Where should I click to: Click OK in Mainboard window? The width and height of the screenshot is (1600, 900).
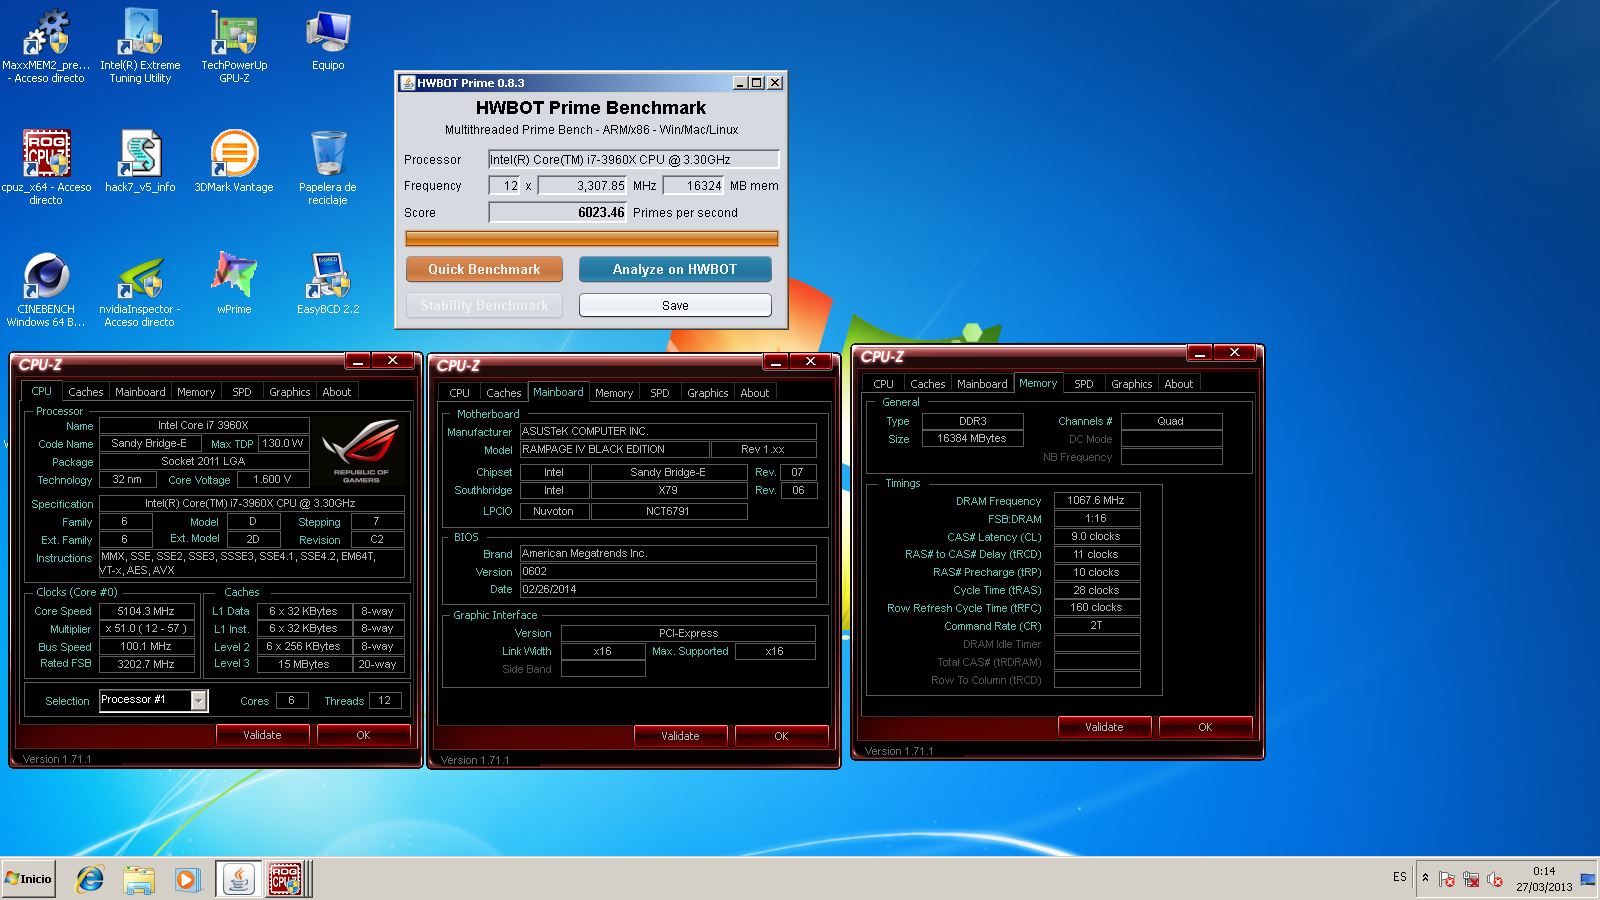coord(781,736)
